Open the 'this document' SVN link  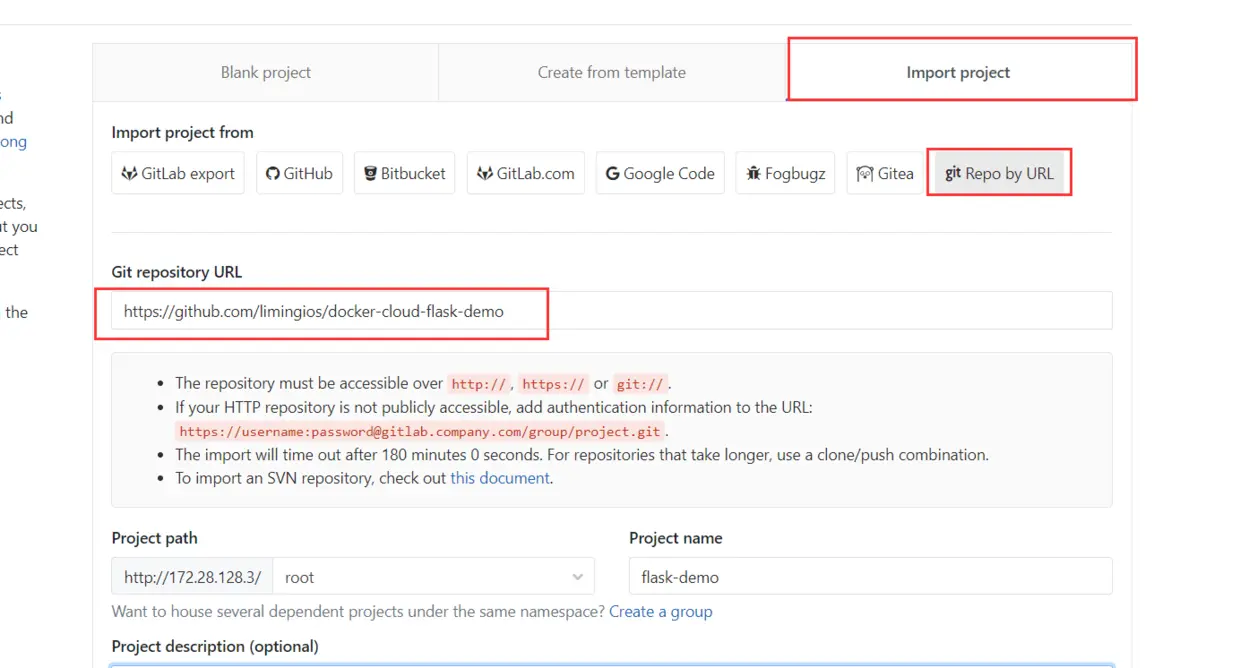[500, 478]
